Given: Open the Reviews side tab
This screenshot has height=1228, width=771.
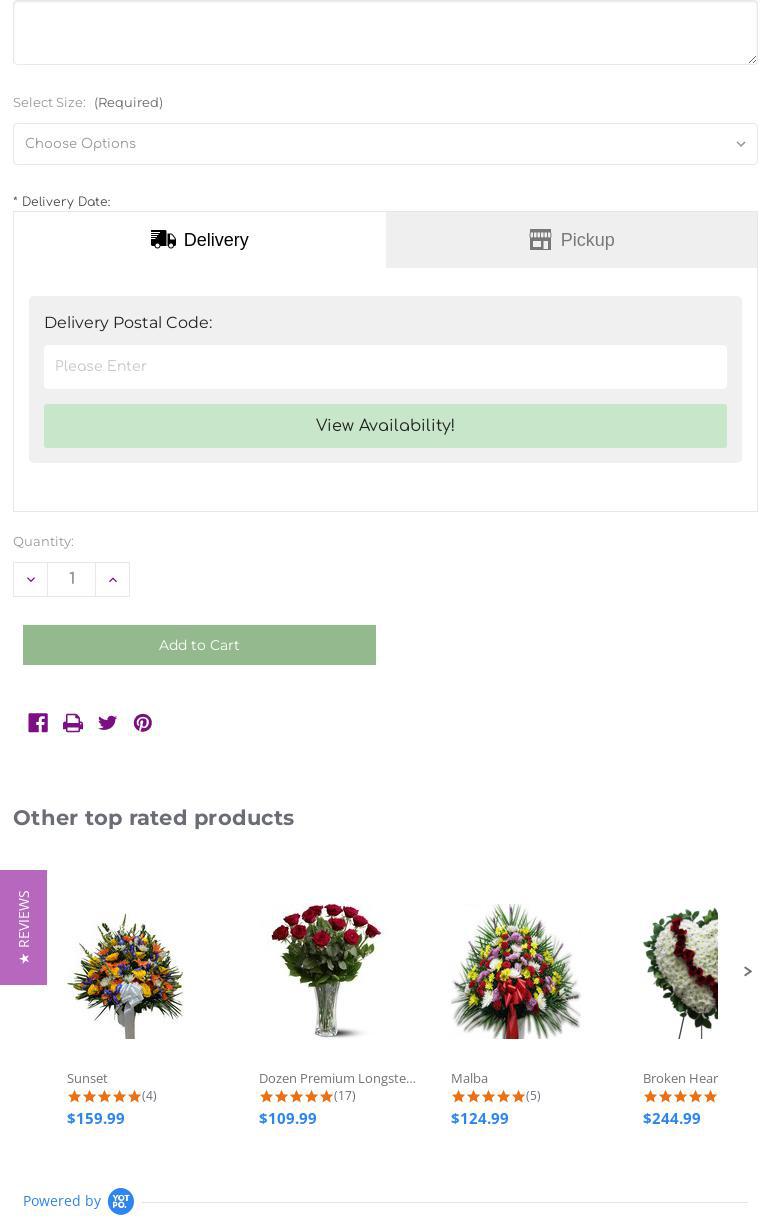Looking at the screenshot, I should 24,927.
